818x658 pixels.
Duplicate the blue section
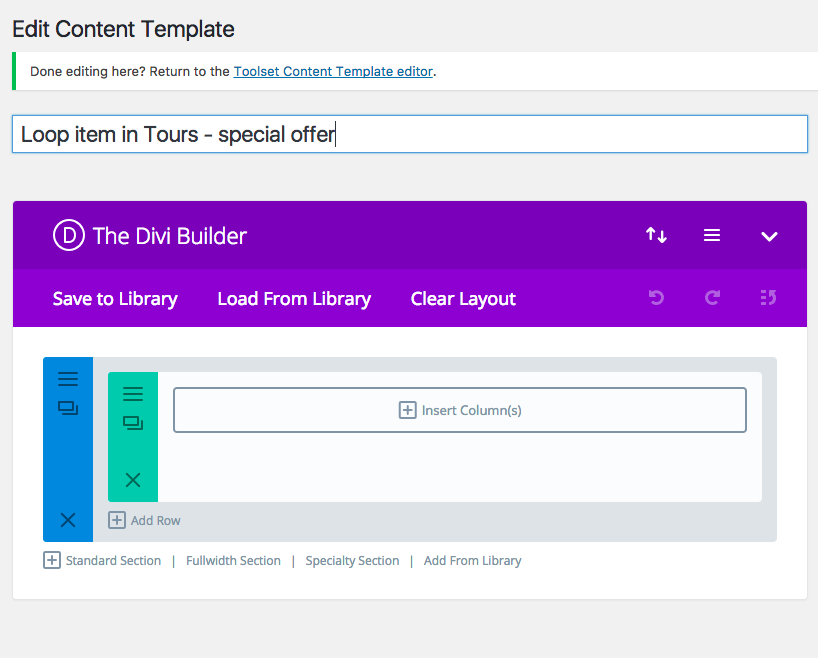click(x=68, y=408)
